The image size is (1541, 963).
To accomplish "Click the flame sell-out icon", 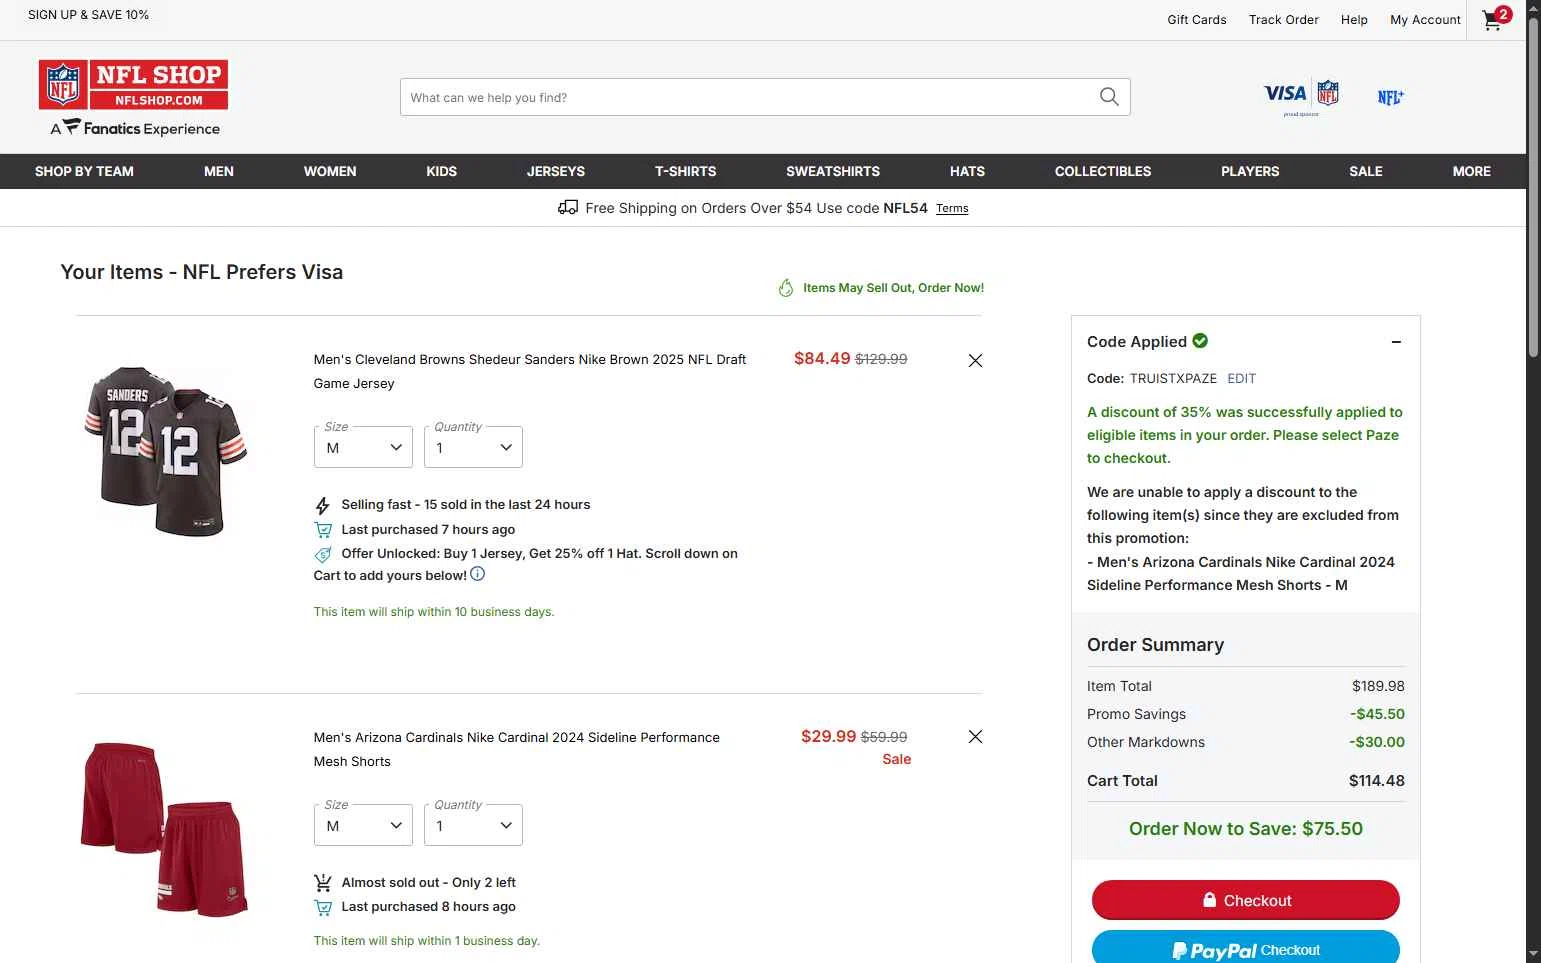I will coord(786,288).
